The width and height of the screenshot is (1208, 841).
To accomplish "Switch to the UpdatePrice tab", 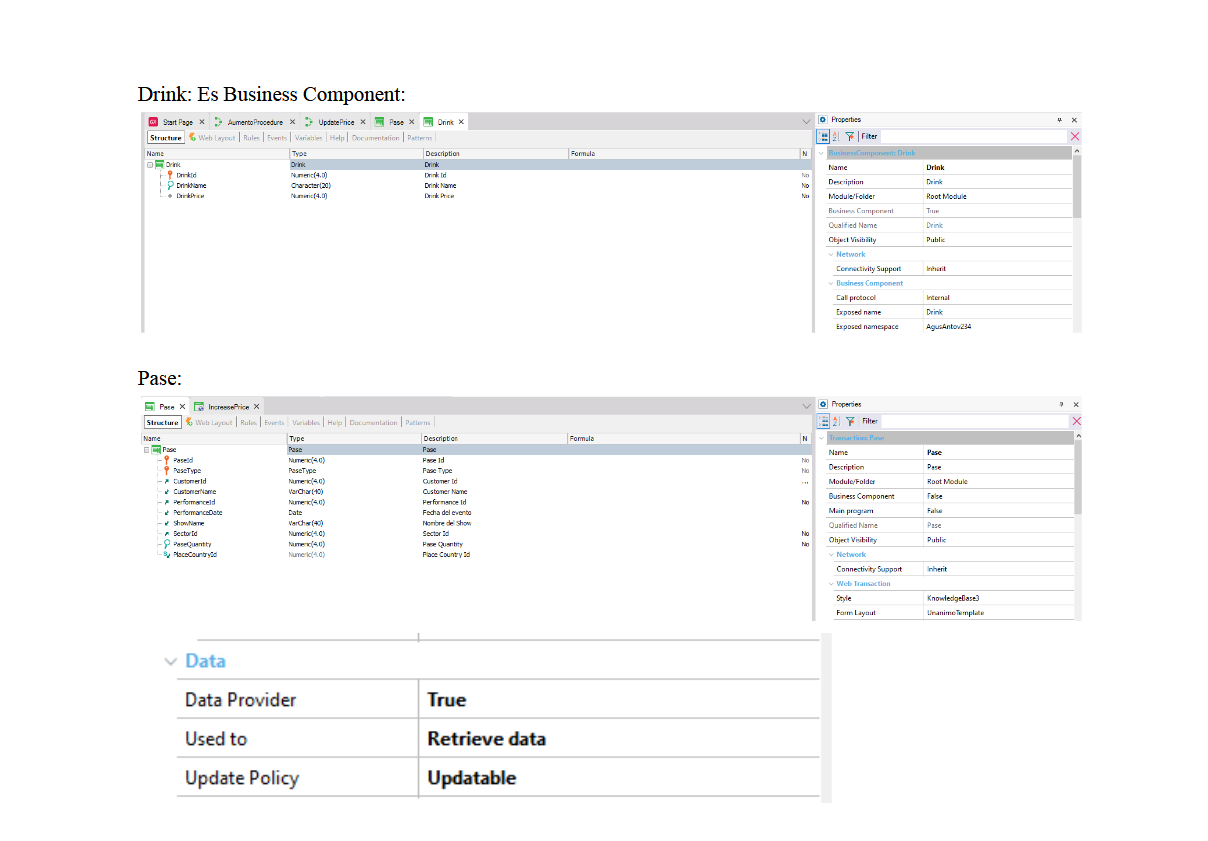I will [335, 122].
